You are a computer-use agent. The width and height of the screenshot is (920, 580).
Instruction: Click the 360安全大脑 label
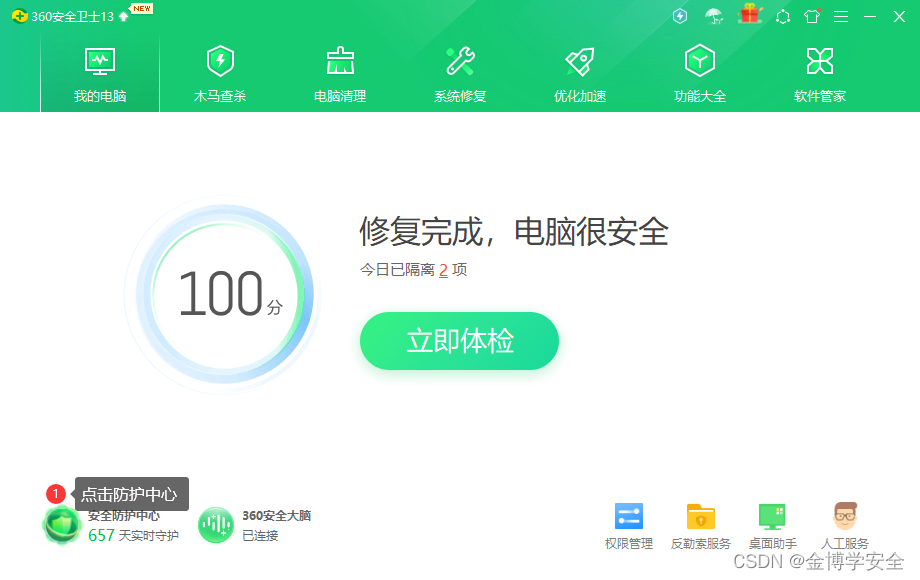point(276,515)
